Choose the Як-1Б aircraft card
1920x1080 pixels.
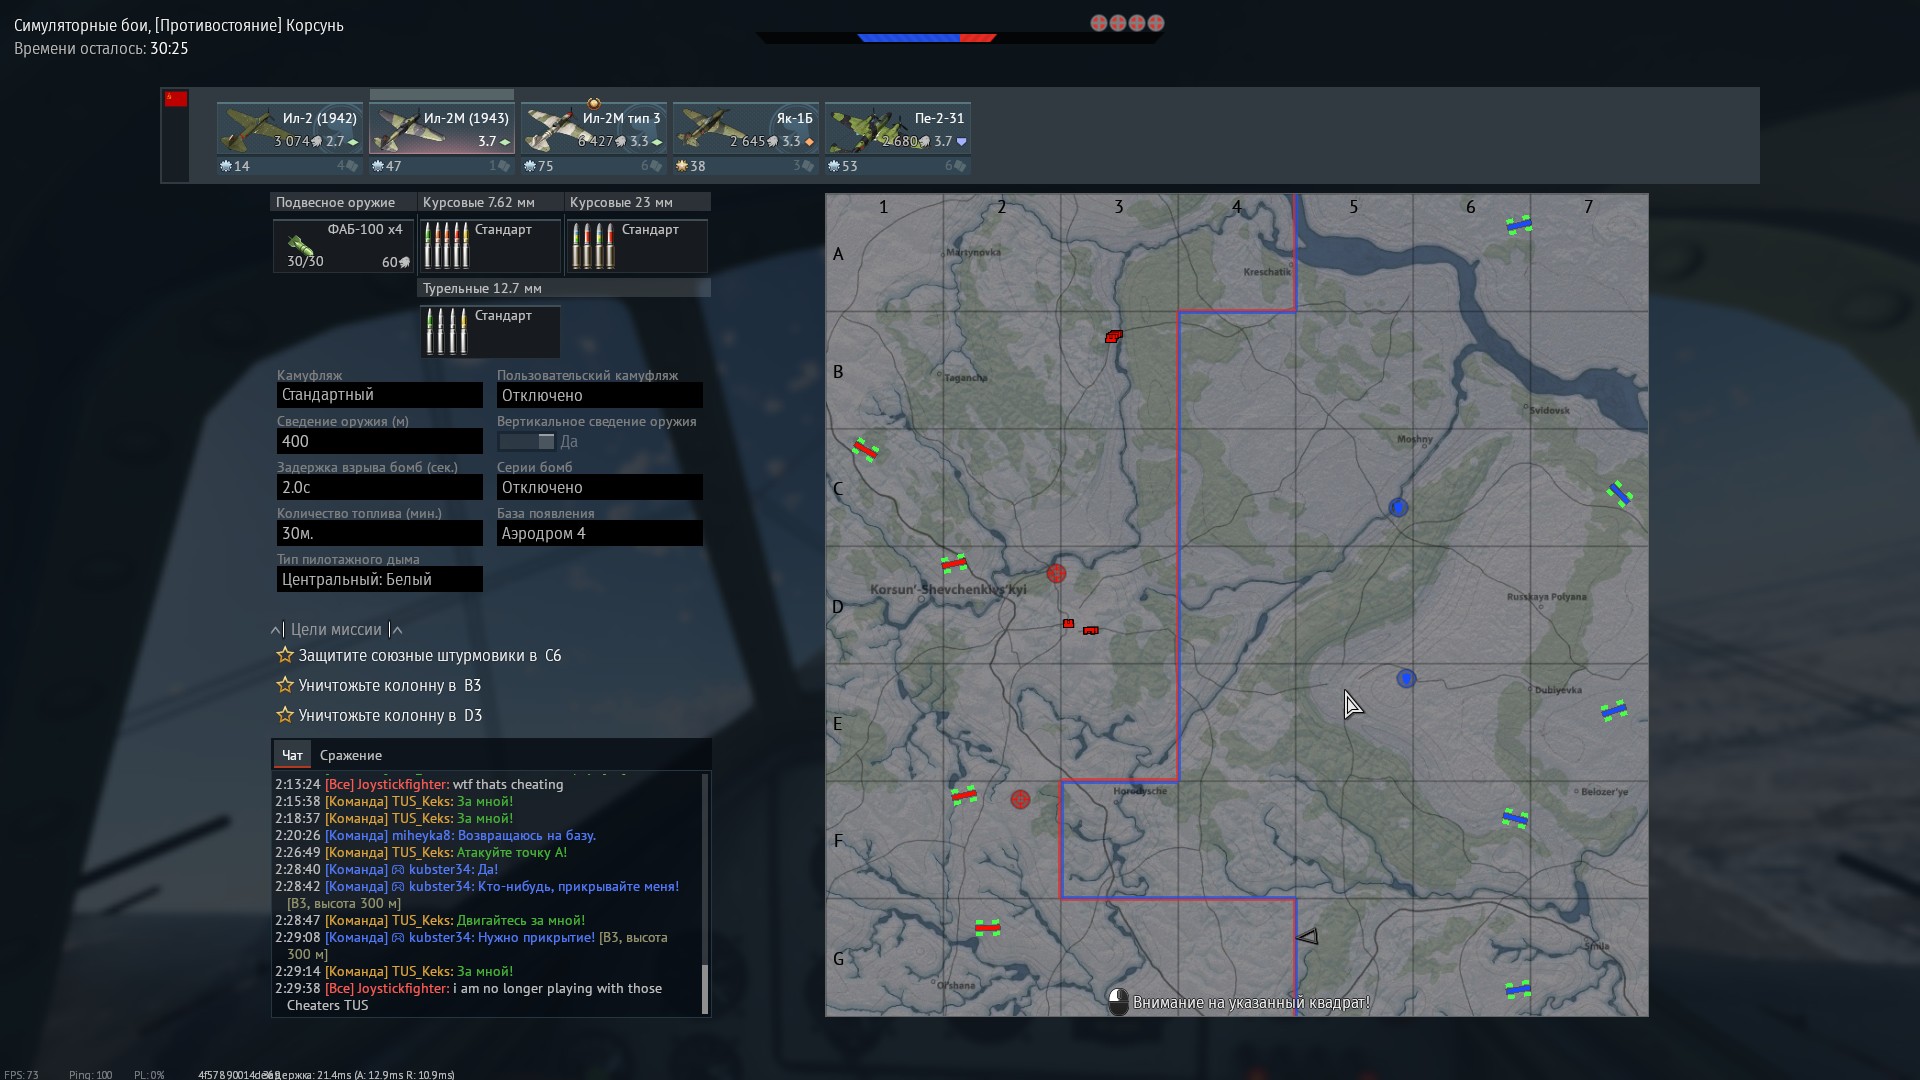click(745, 130)
